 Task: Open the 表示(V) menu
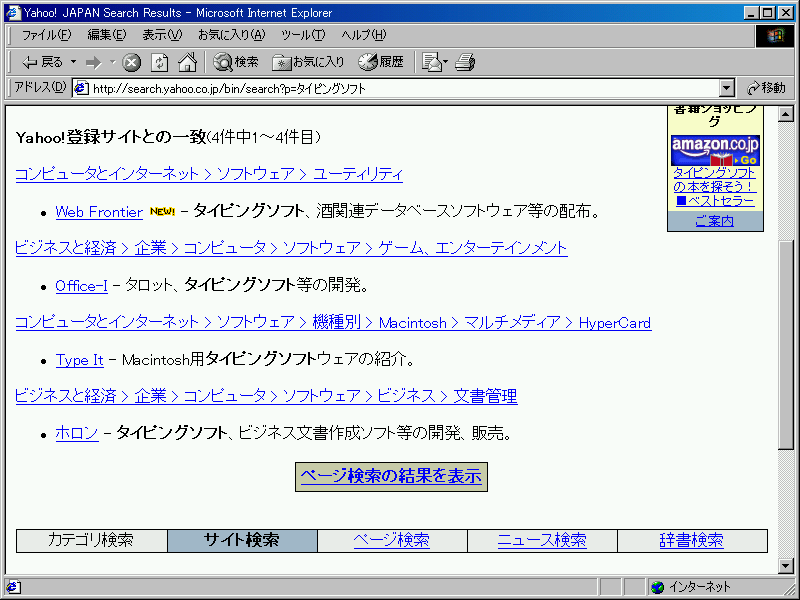(x=162, y=35)
